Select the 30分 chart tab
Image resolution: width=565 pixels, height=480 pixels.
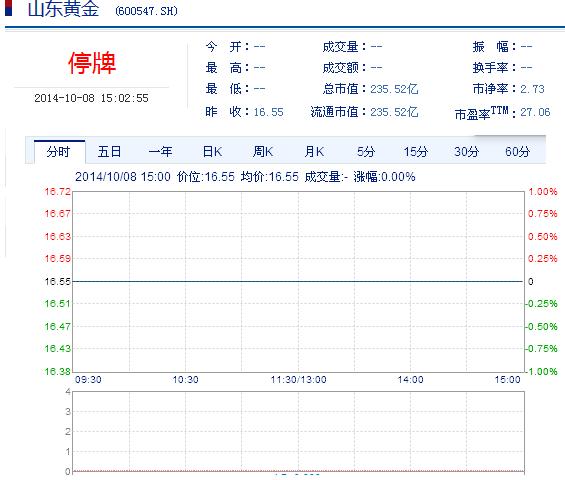(467, 152)
